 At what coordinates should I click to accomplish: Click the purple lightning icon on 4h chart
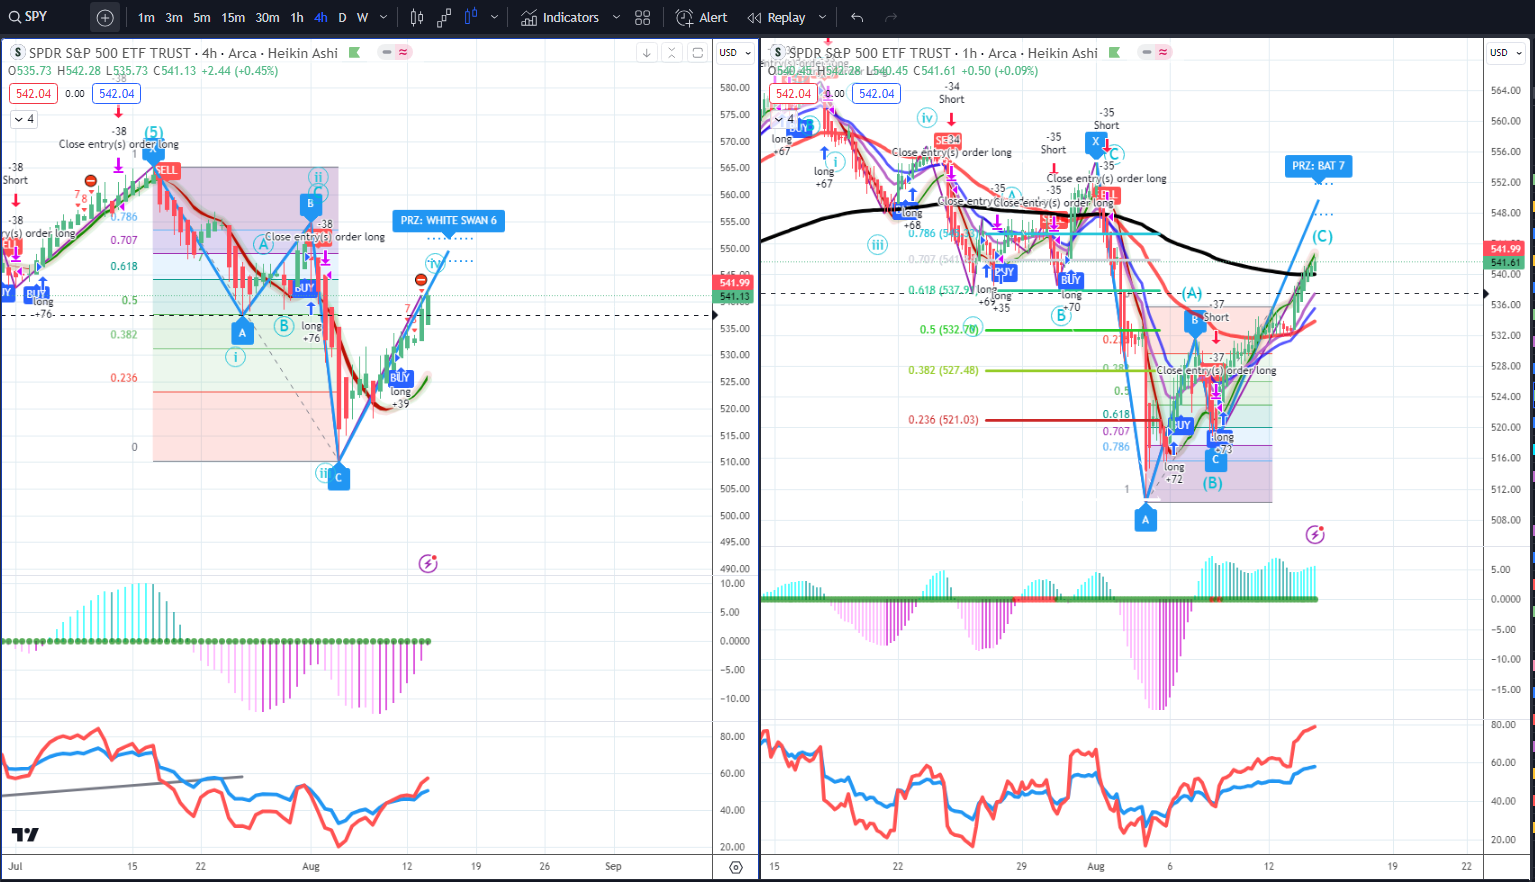[428, 564]
